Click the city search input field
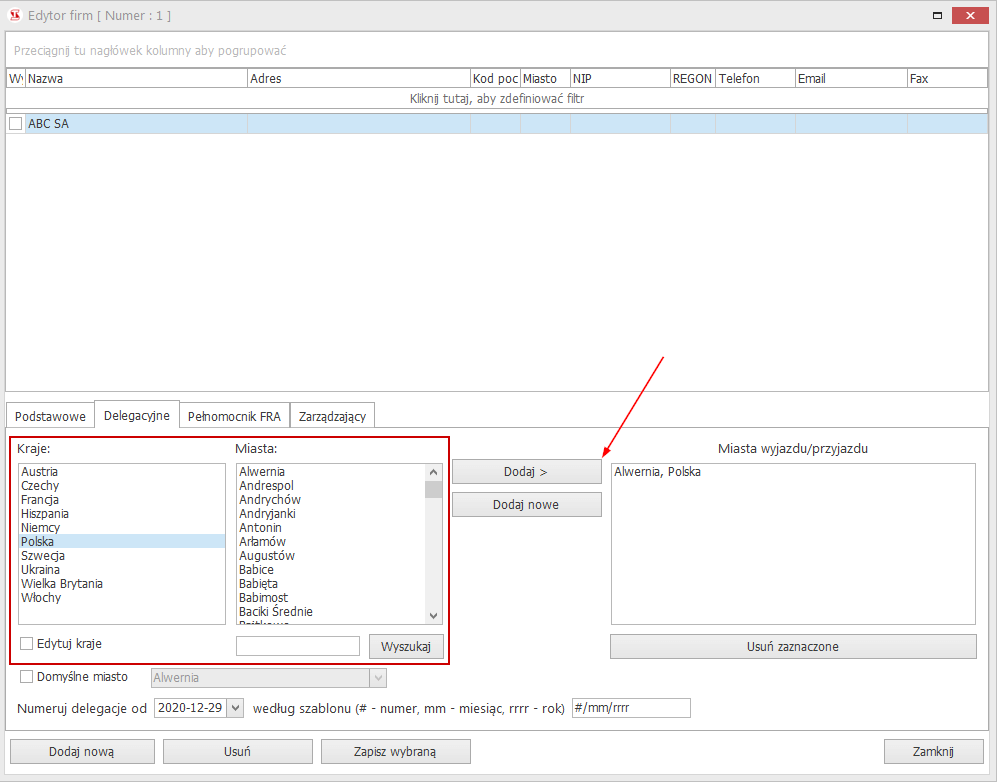 pos(297,647)
